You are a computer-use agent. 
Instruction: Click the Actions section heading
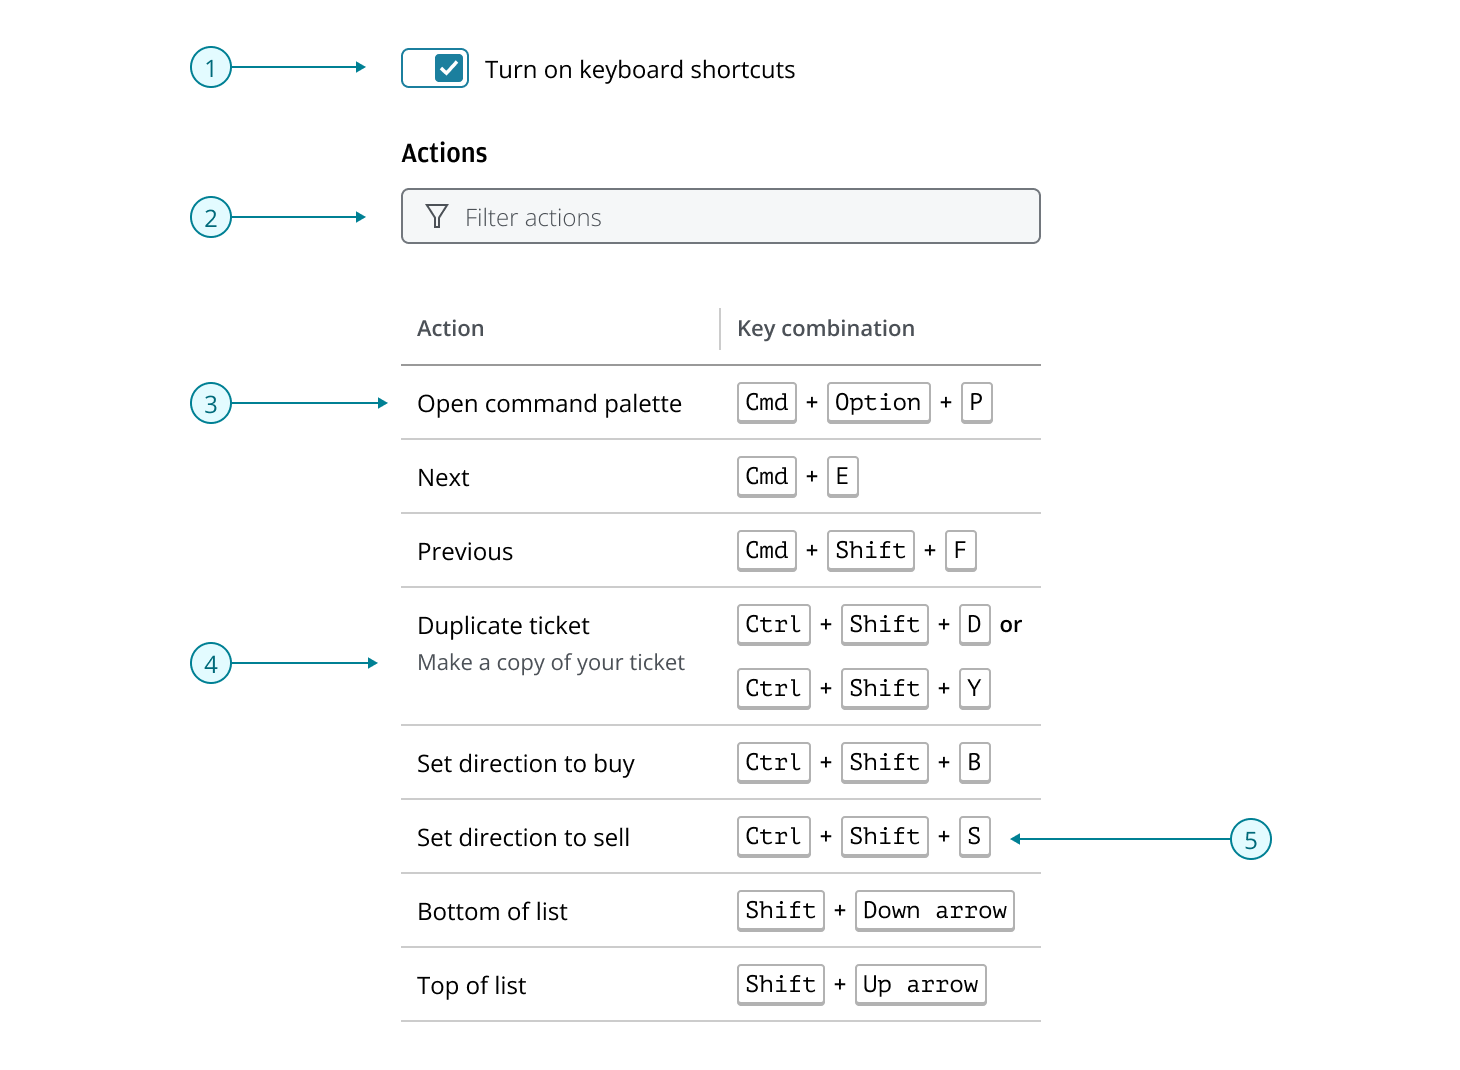click(444, 152)
